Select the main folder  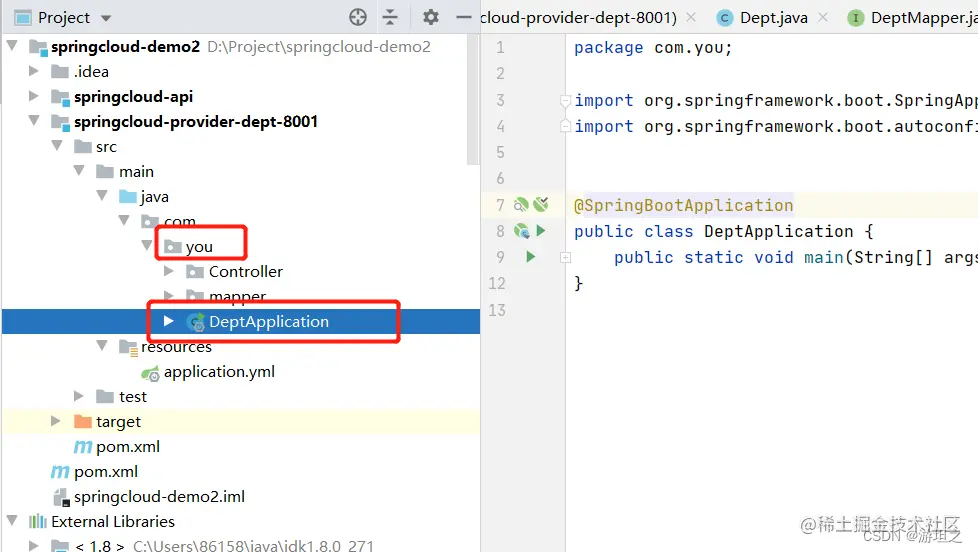(136, 172)
